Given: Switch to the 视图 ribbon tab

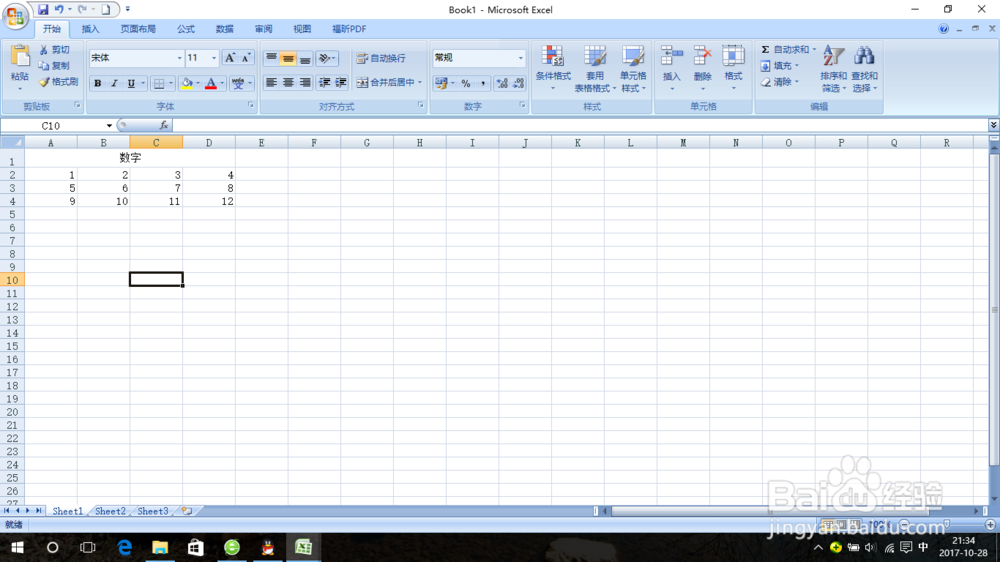Looking at the screenshot, I should click(x=302, y=29).
